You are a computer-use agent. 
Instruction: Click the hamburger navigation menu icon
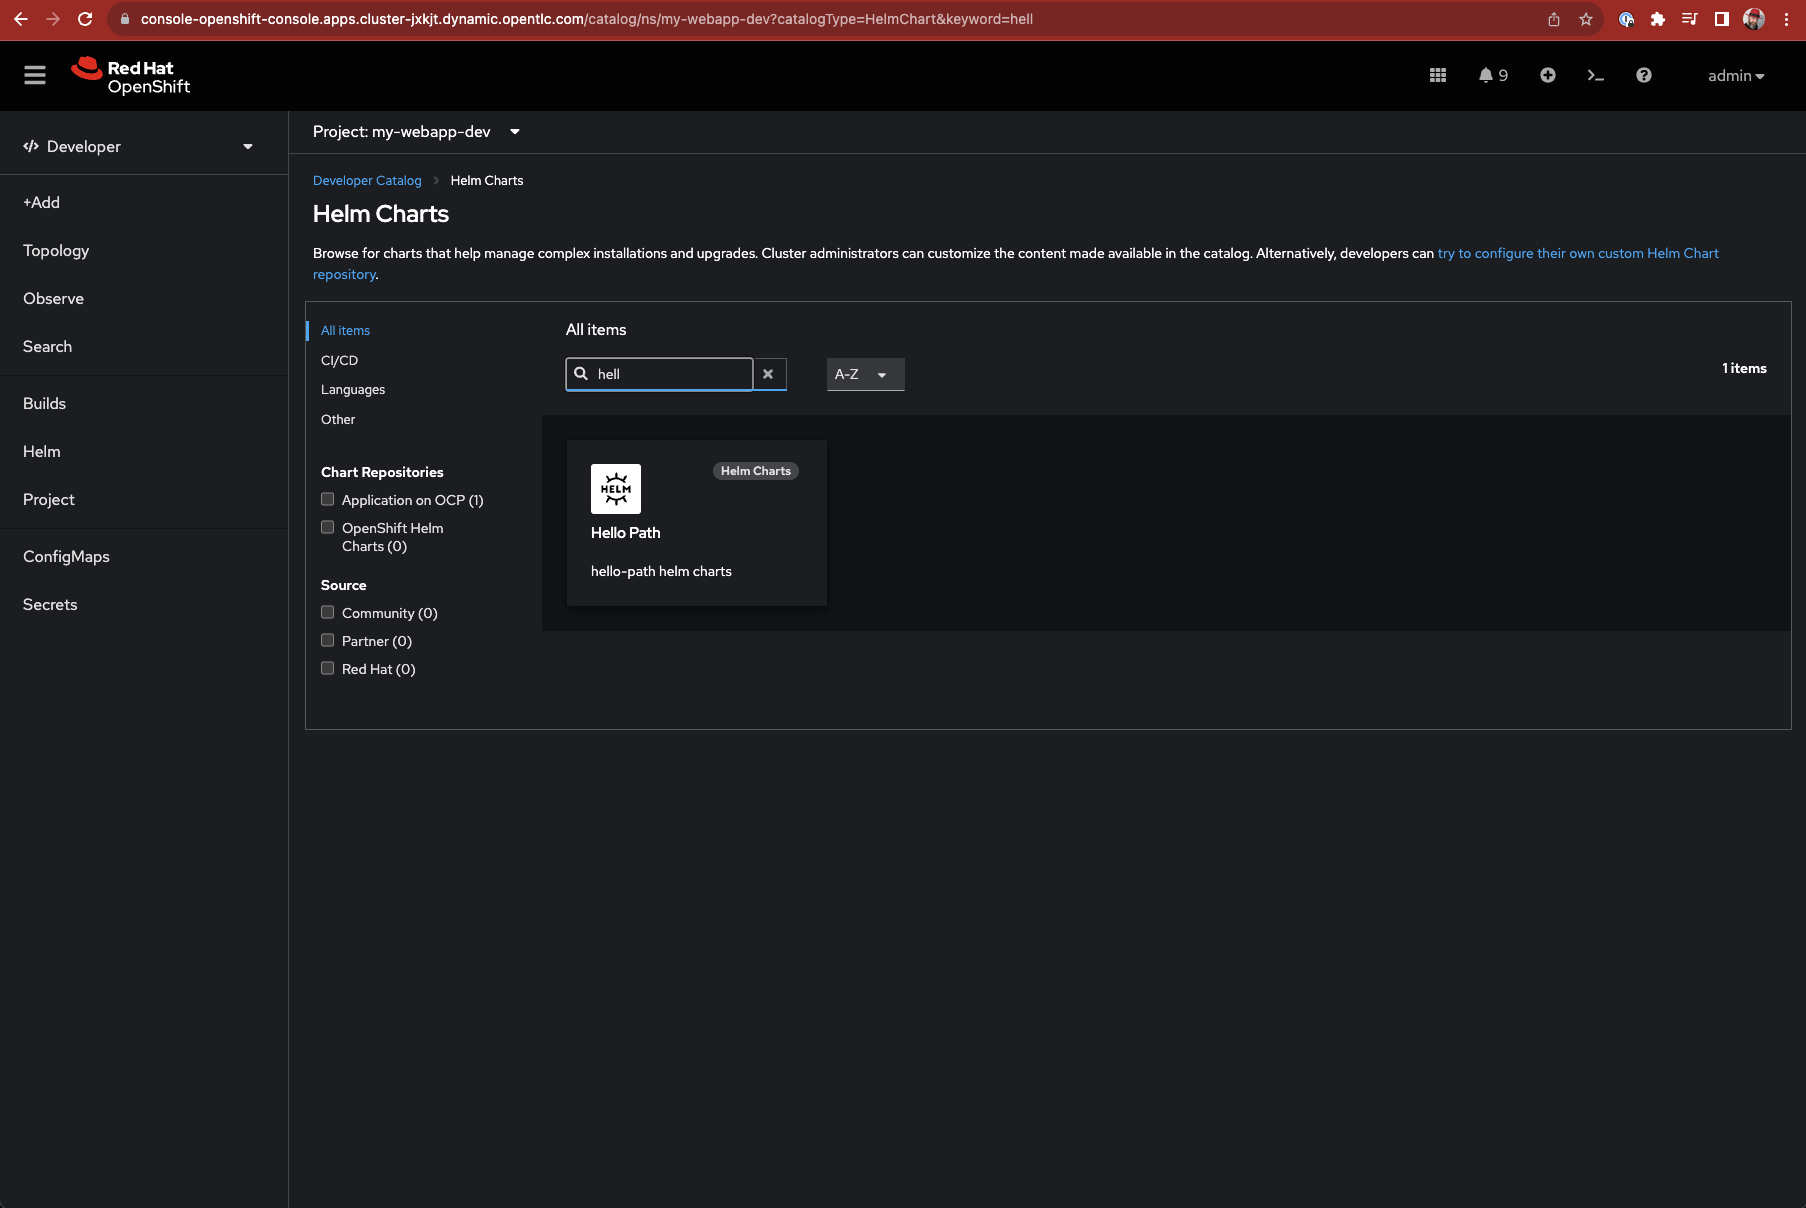34,75
